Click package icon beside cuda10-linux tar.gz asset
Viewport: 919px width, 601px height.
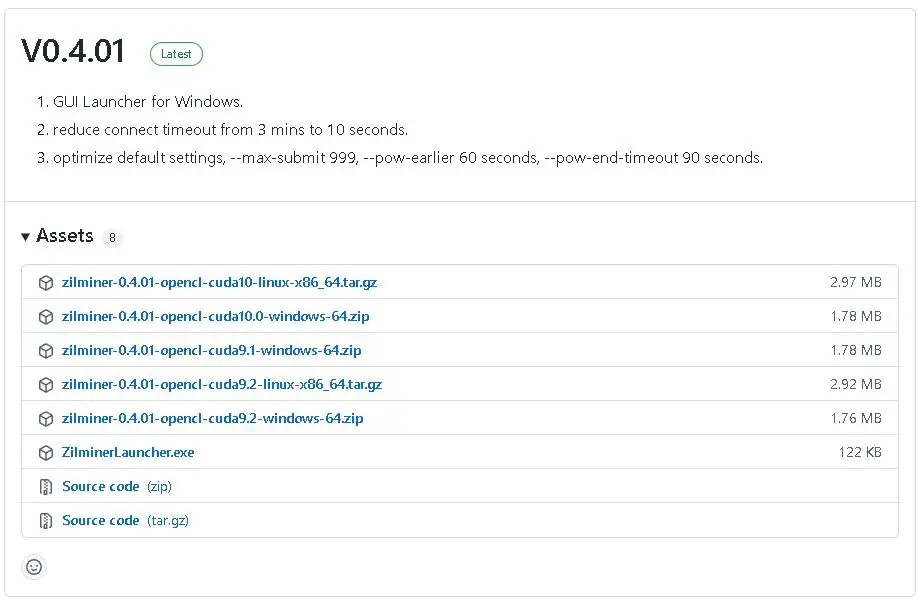click(x=46, y=283)
